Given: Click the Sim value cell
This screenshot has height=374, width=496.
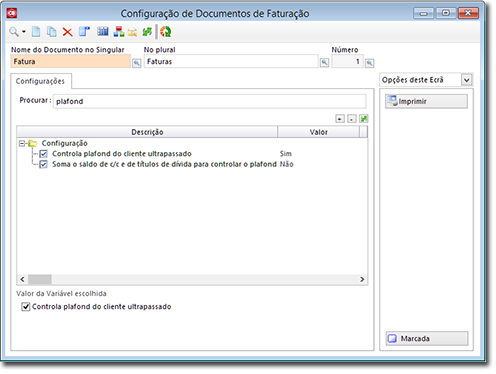Looking at the screenshot, I should [x=286, y=154].
